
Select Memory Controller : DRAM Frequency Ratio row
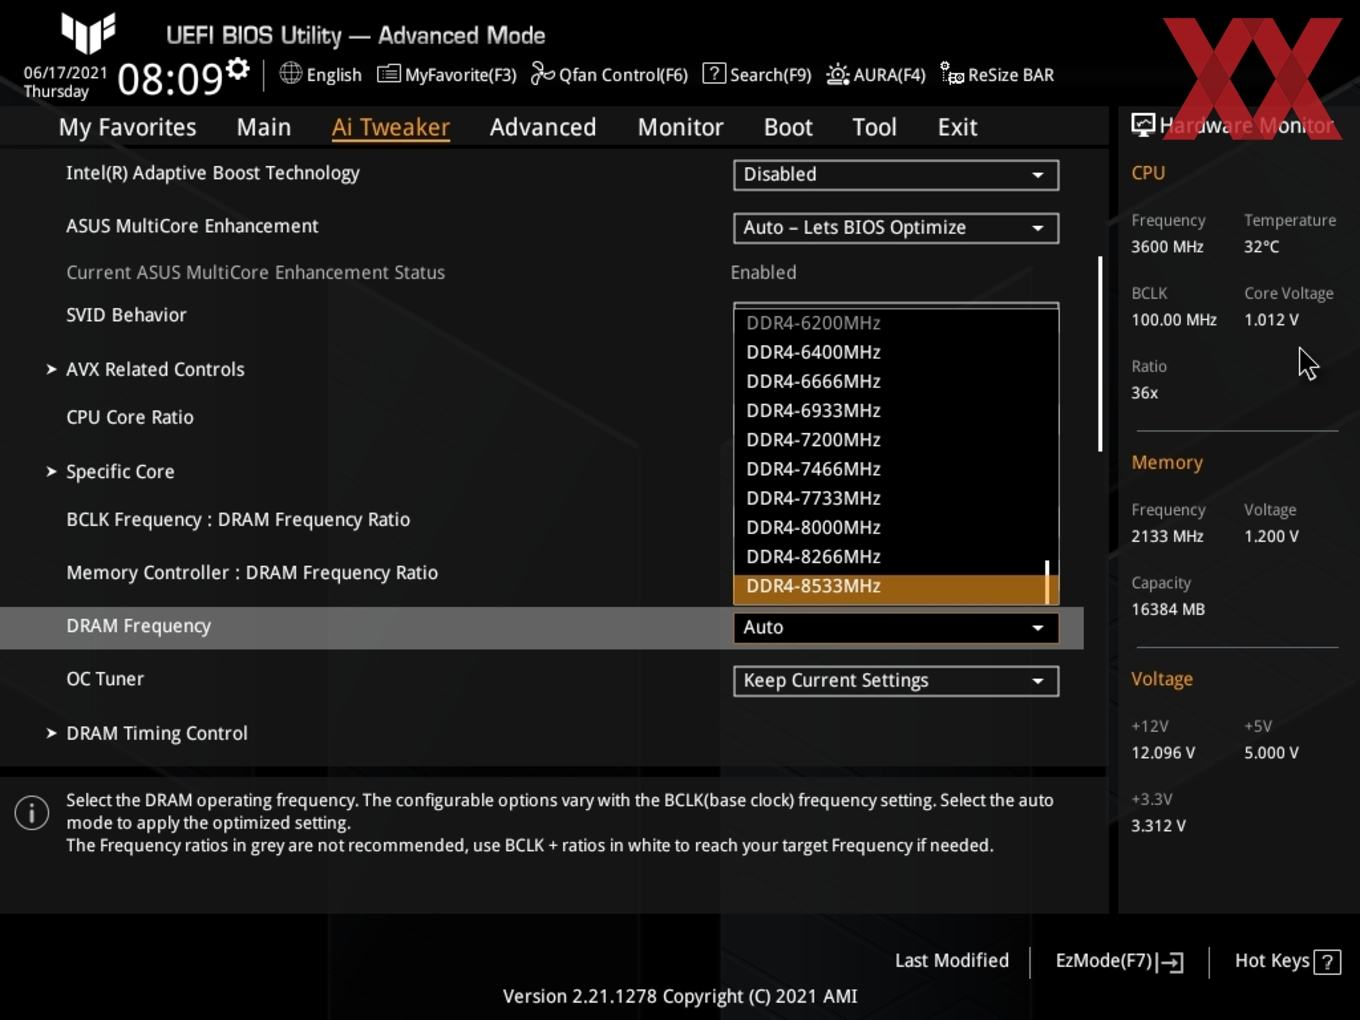point(252,572)
